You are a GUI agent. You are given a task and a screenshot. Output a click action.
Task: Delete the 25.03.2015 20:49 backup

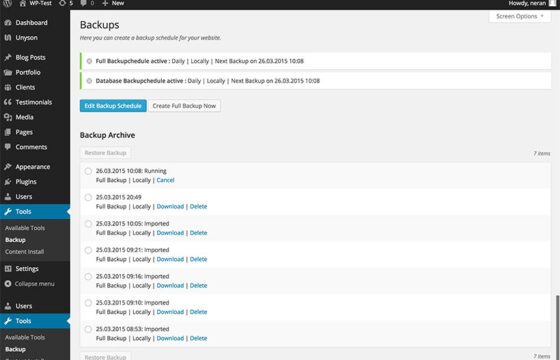click(x=199, y=207)
